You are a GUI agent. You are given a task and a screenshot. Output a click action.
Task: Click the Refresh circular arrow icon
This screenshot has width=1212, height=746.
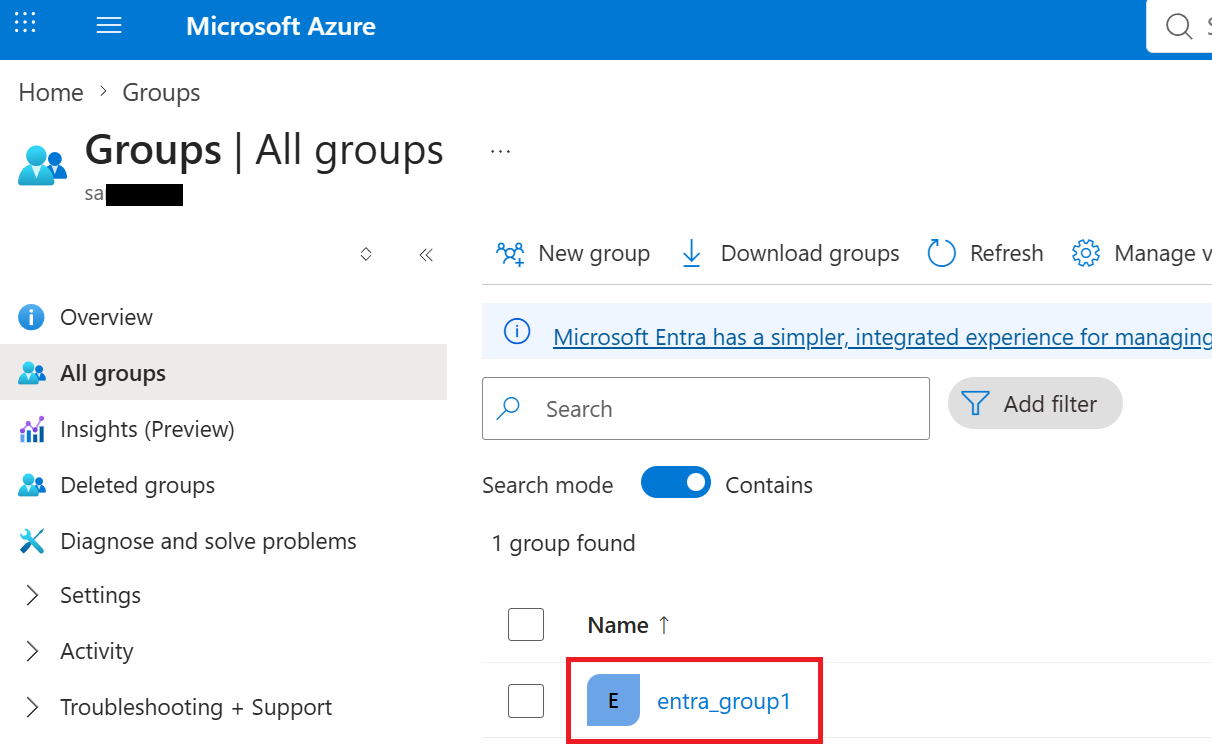(942, 254)
